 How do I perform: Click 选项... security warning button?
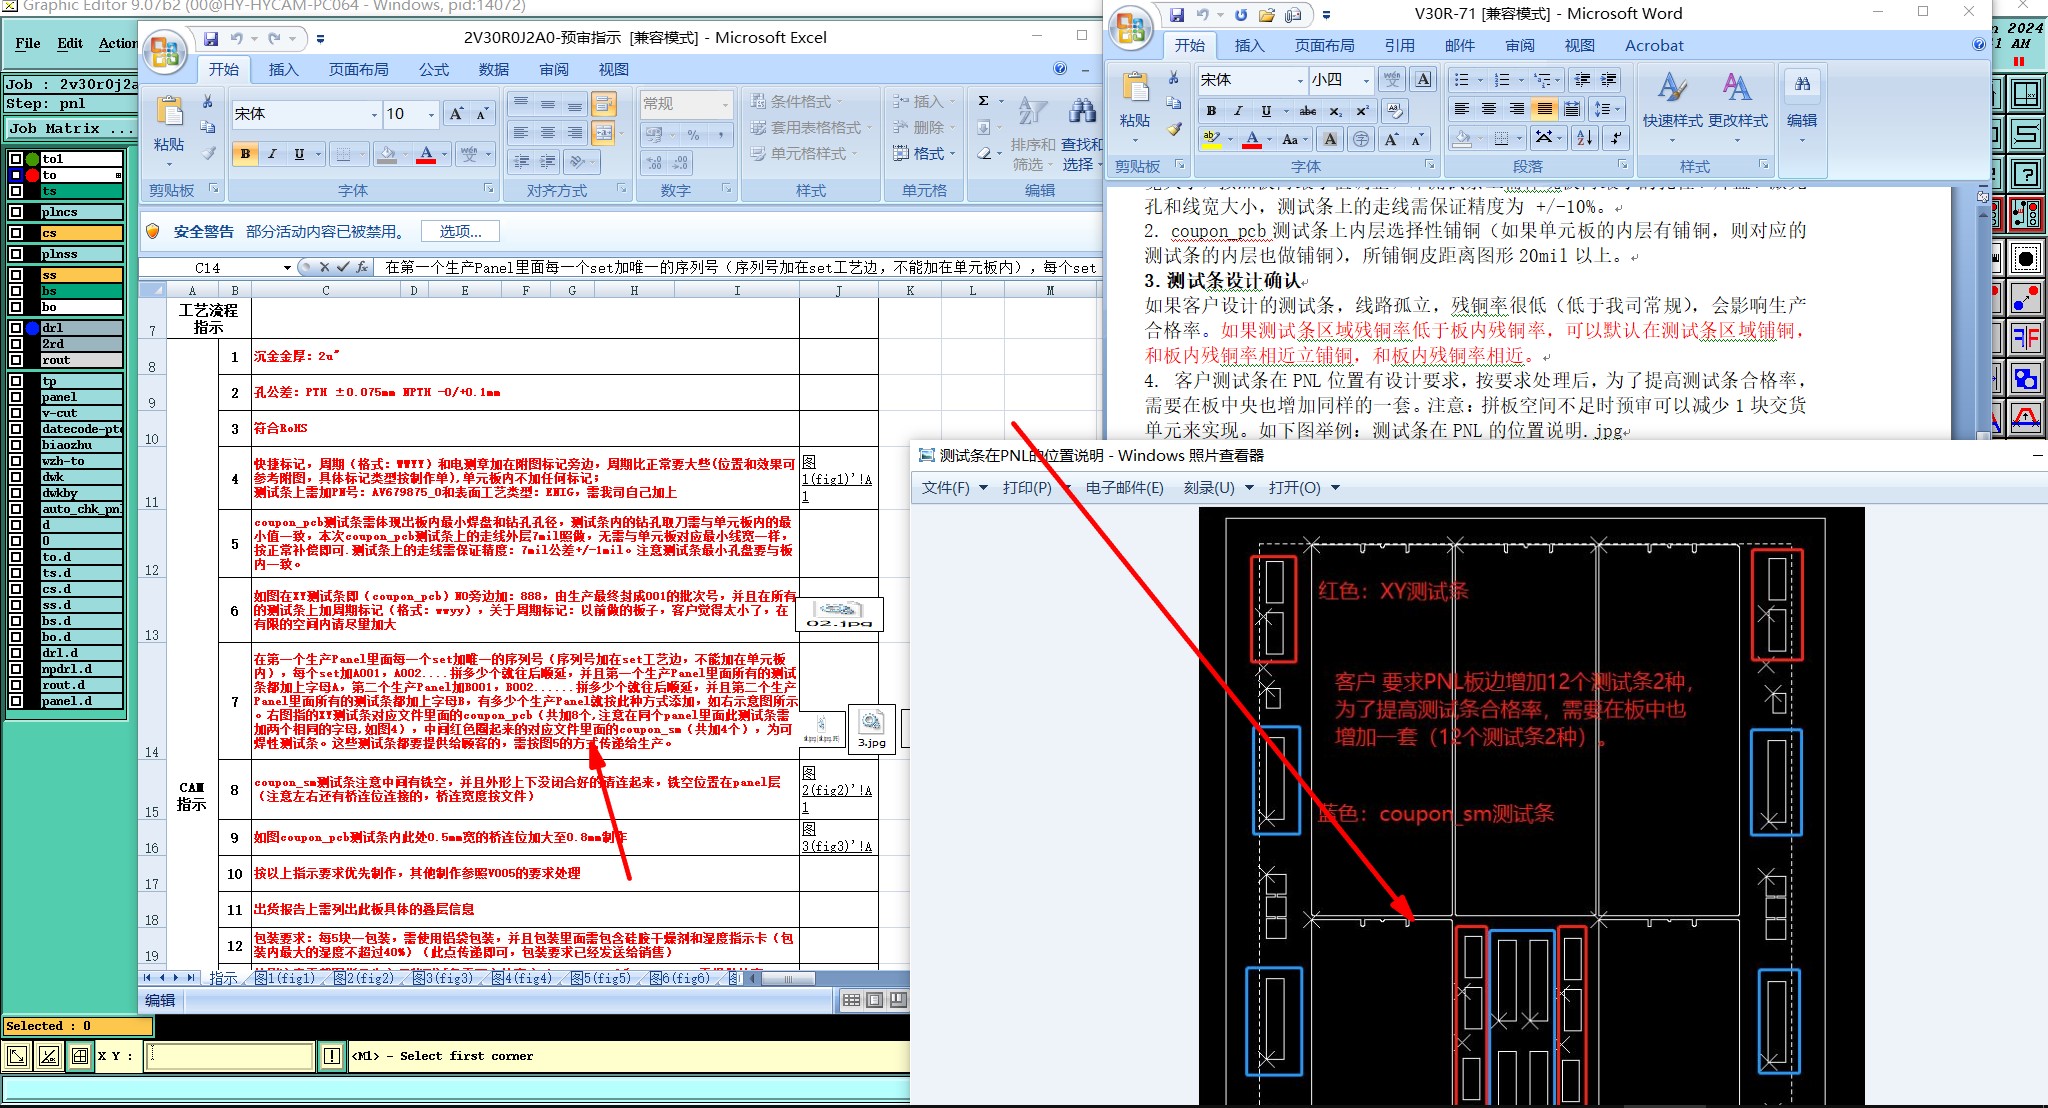pos(460,231)
